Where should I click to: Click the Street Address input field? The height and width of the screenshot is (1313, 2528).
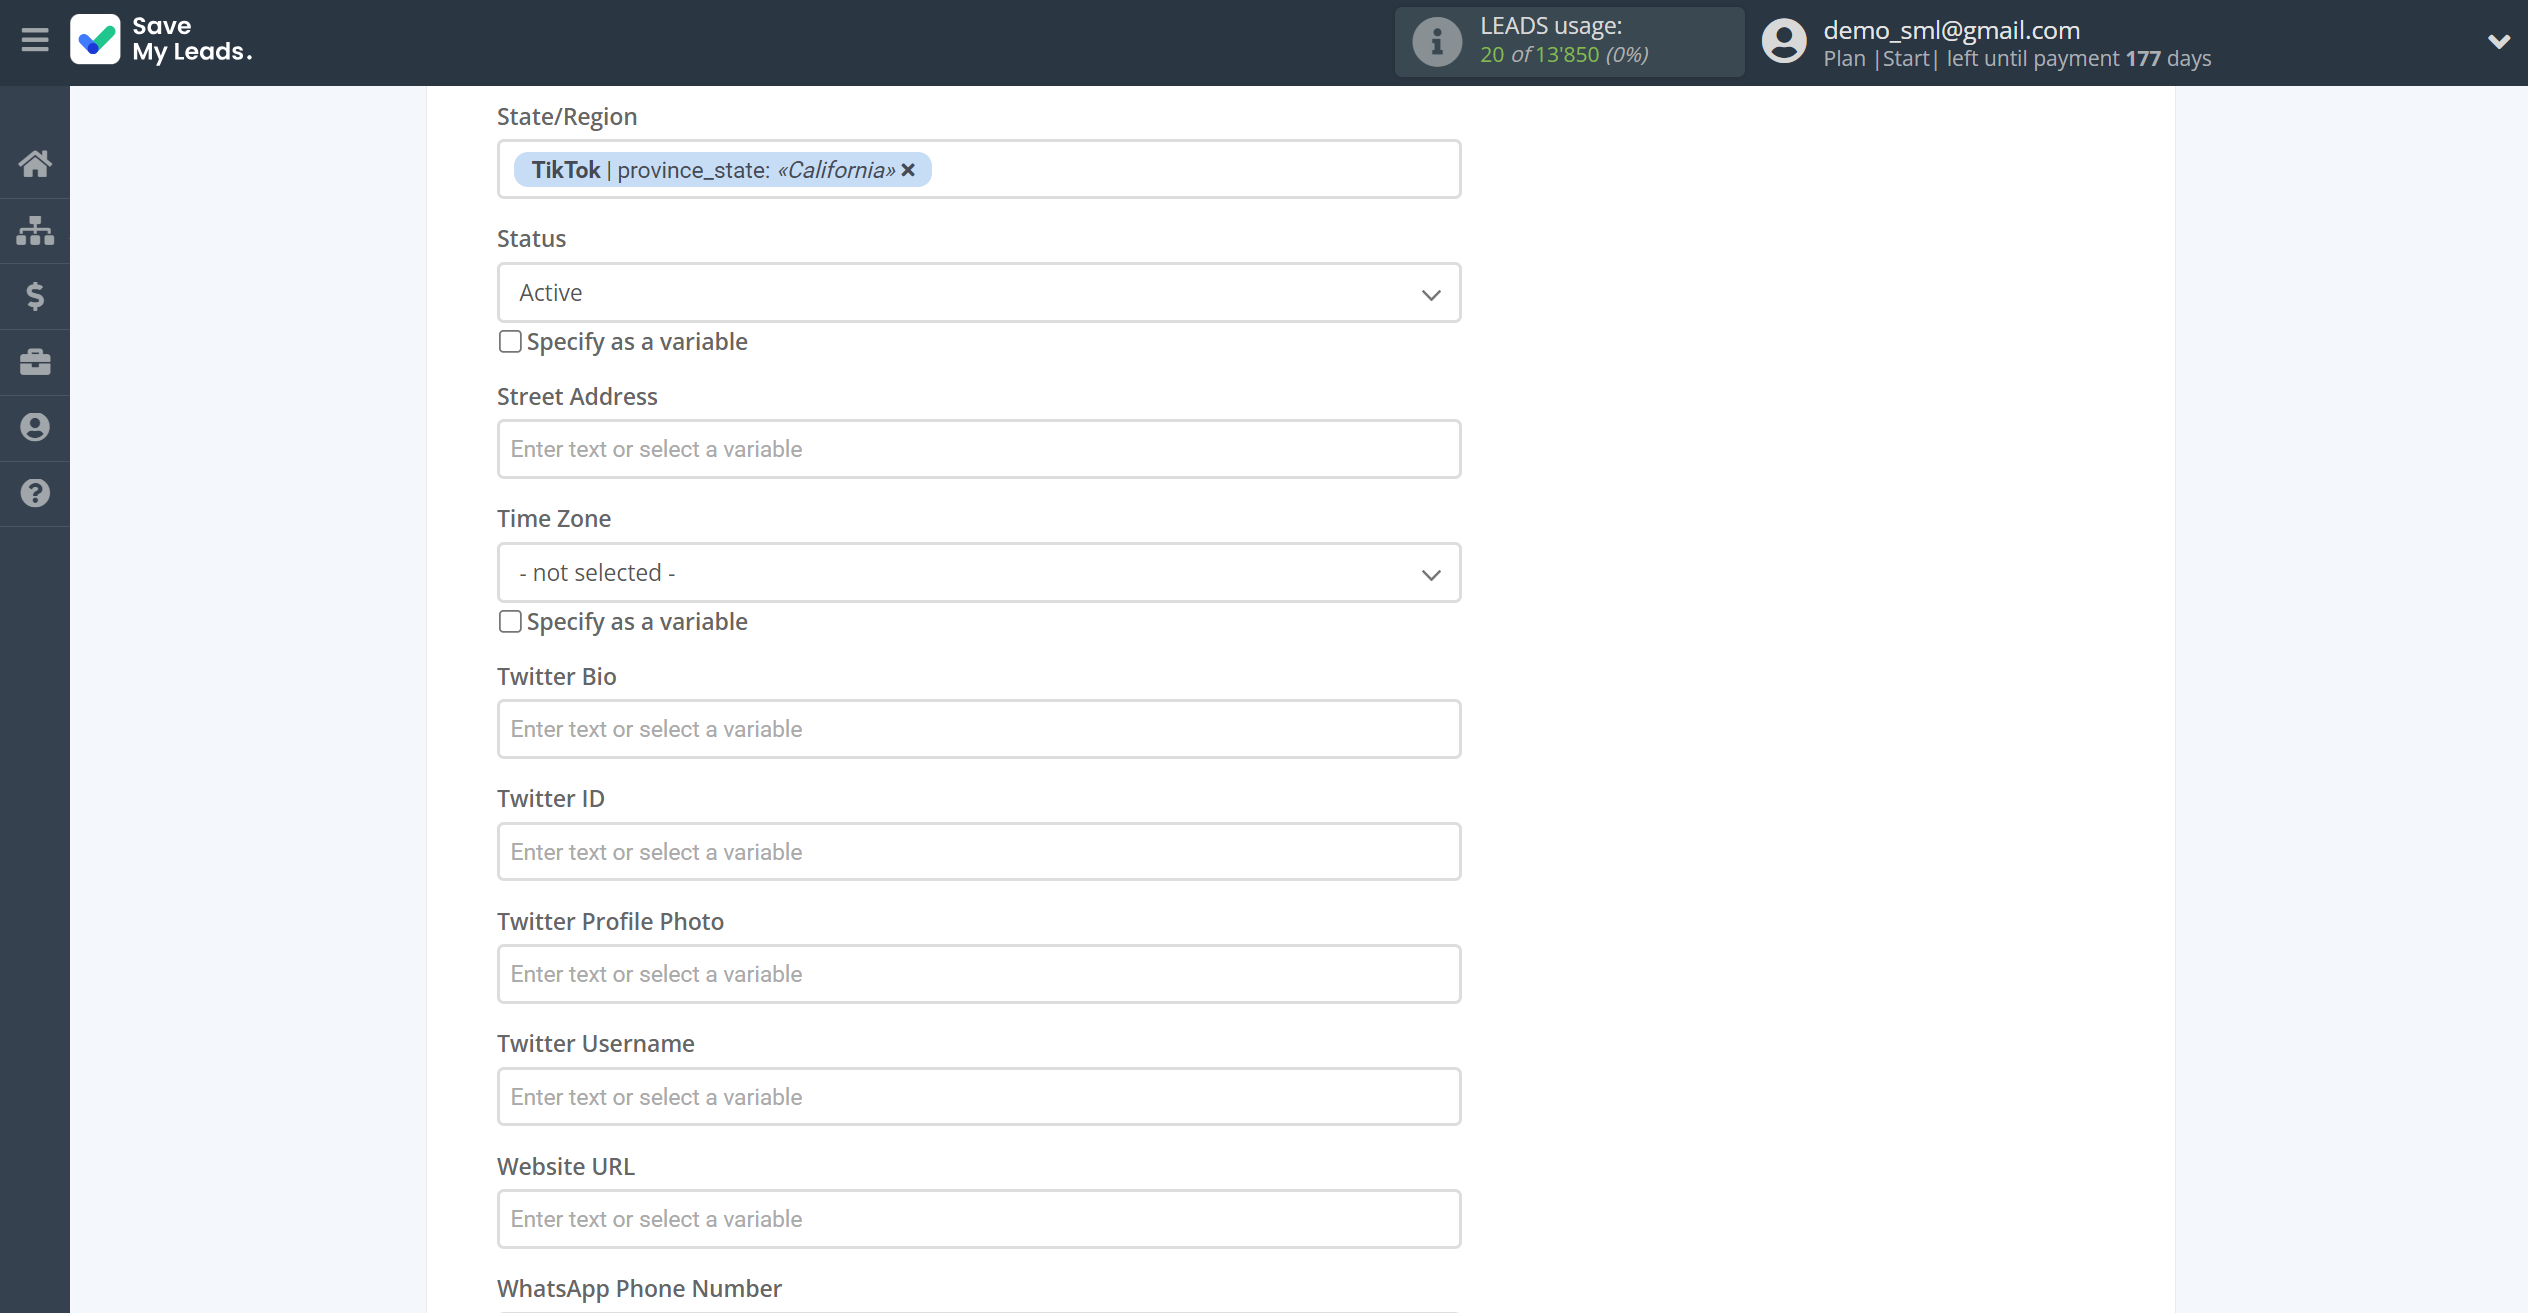tap(979, 449)
